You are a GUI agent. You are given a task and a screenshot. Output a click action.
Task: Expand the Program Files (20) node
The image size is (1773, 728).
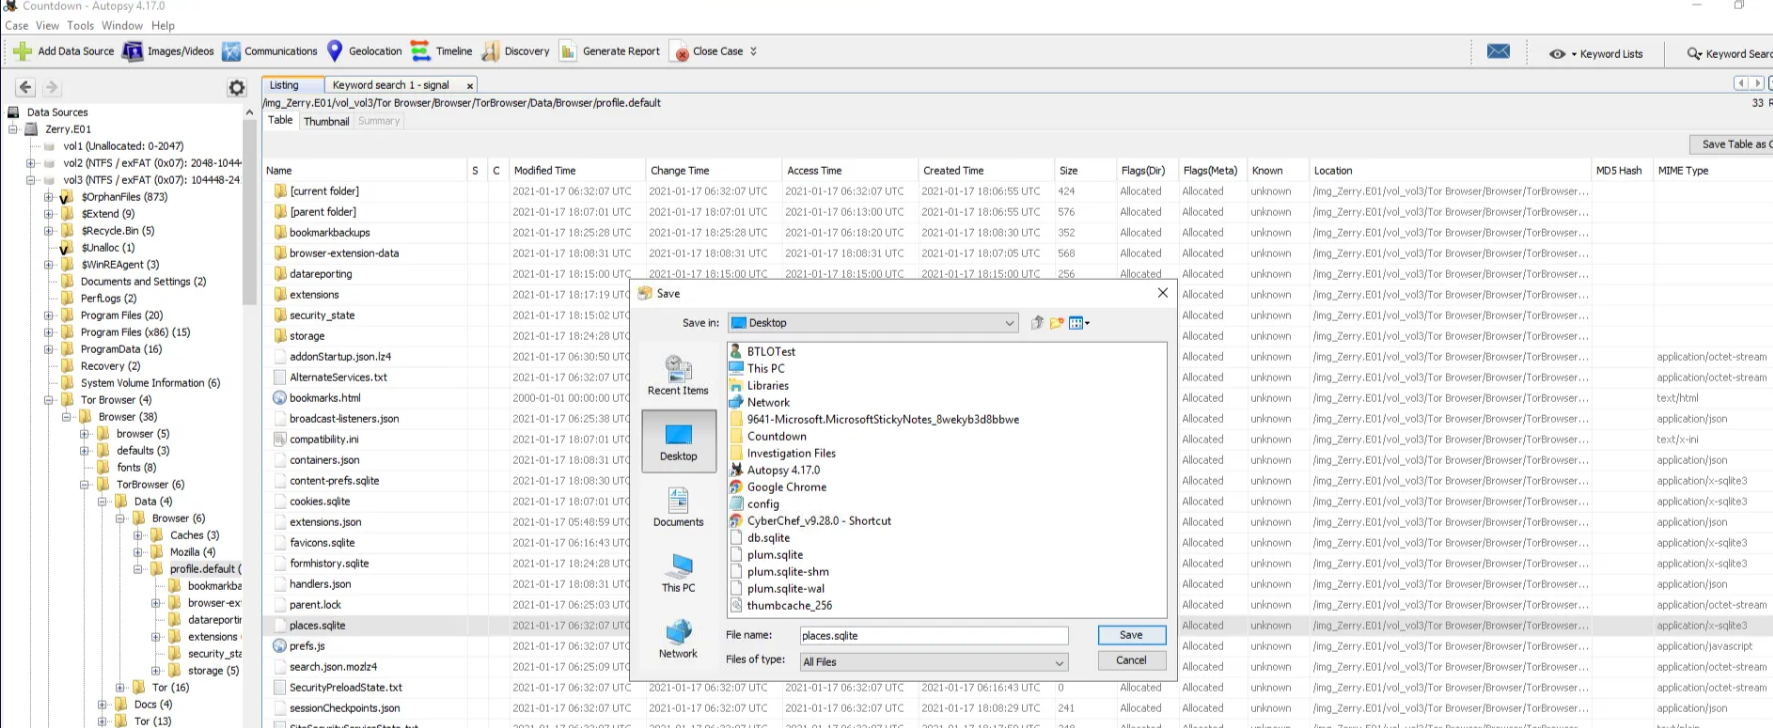[48, 315]
